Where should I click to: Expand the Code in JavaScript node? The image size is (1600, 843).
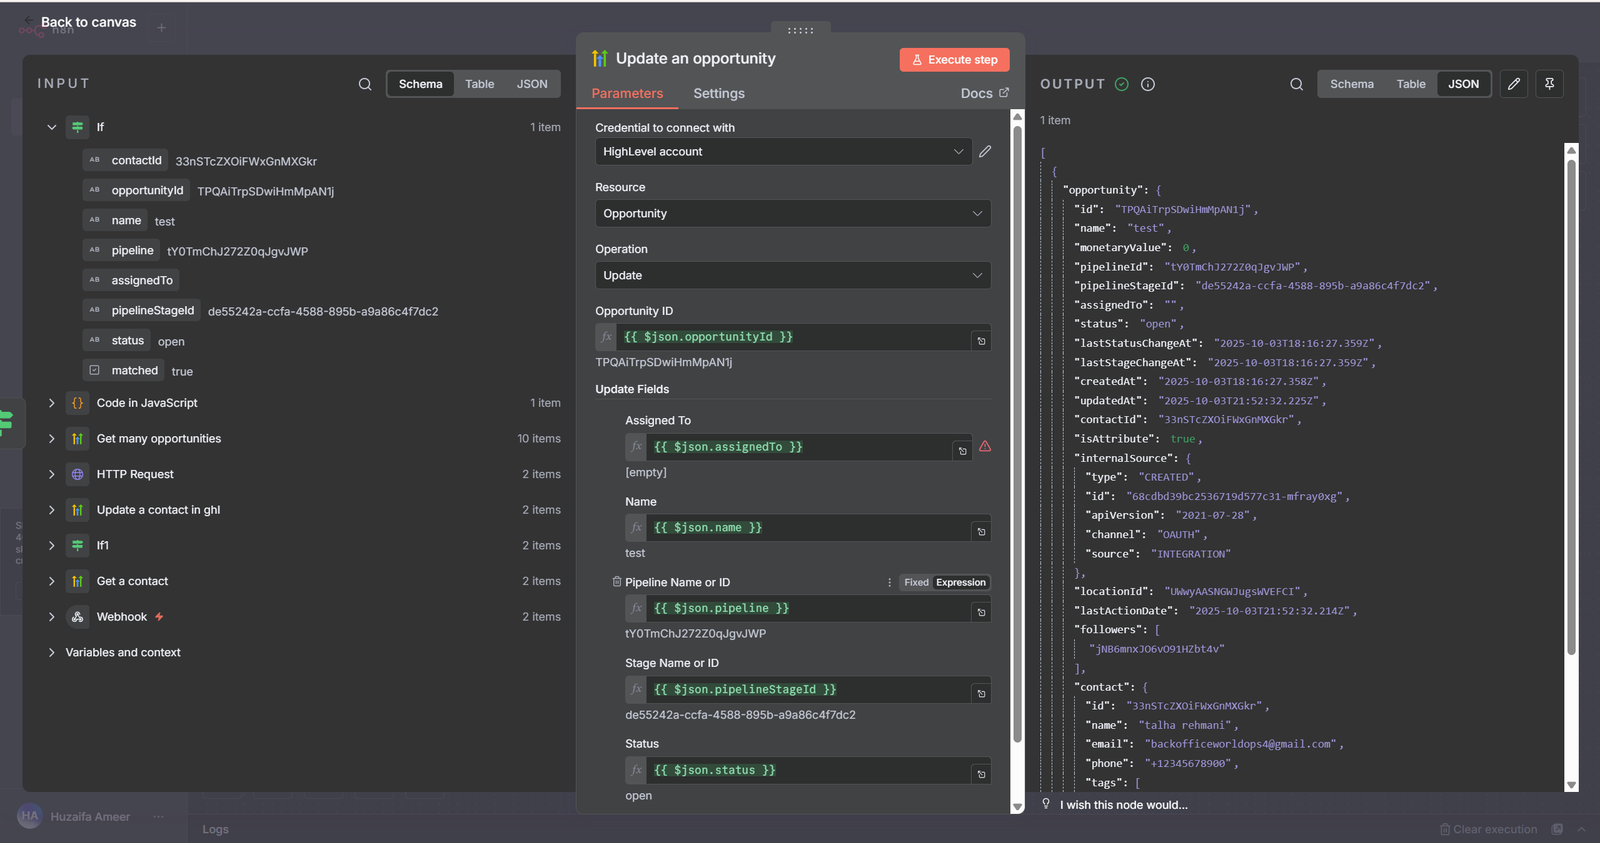52,403
